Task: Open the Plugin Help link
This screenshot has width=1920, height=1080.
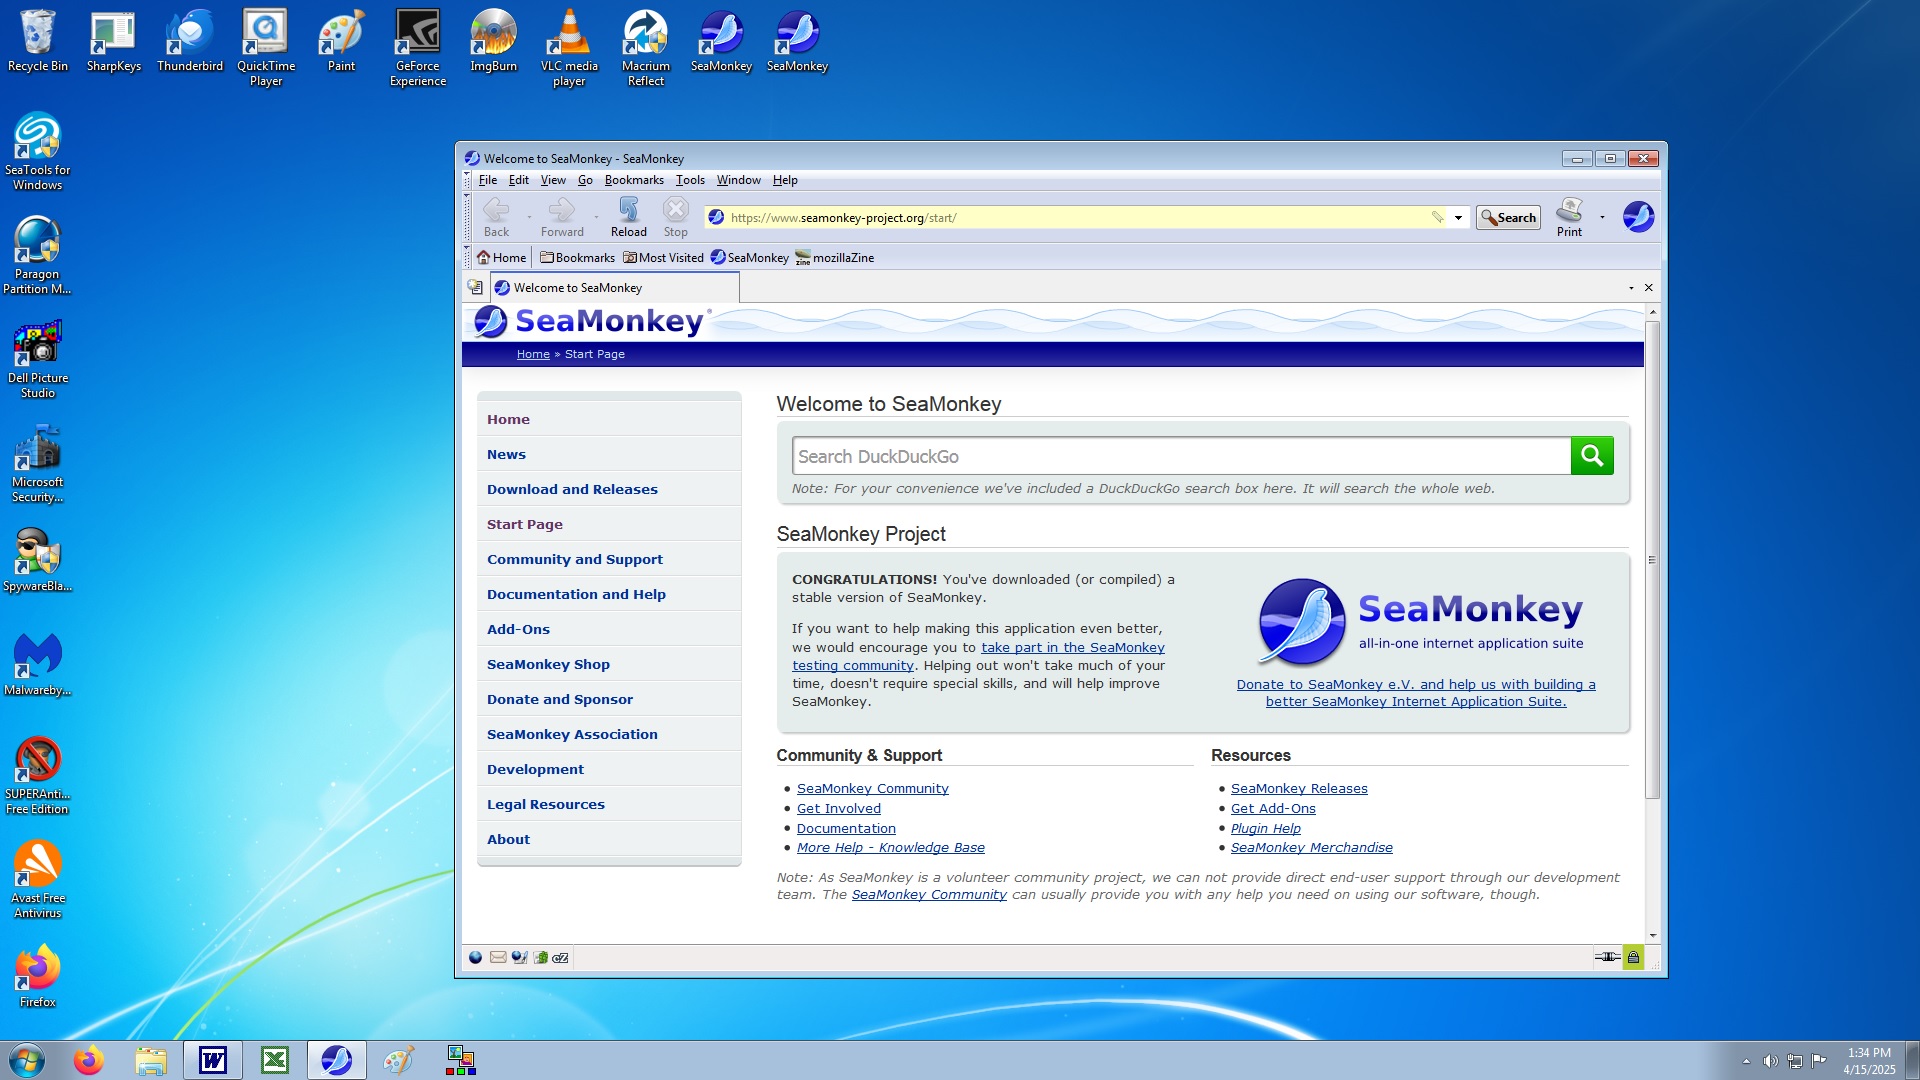Action: tap(1265, 829)
